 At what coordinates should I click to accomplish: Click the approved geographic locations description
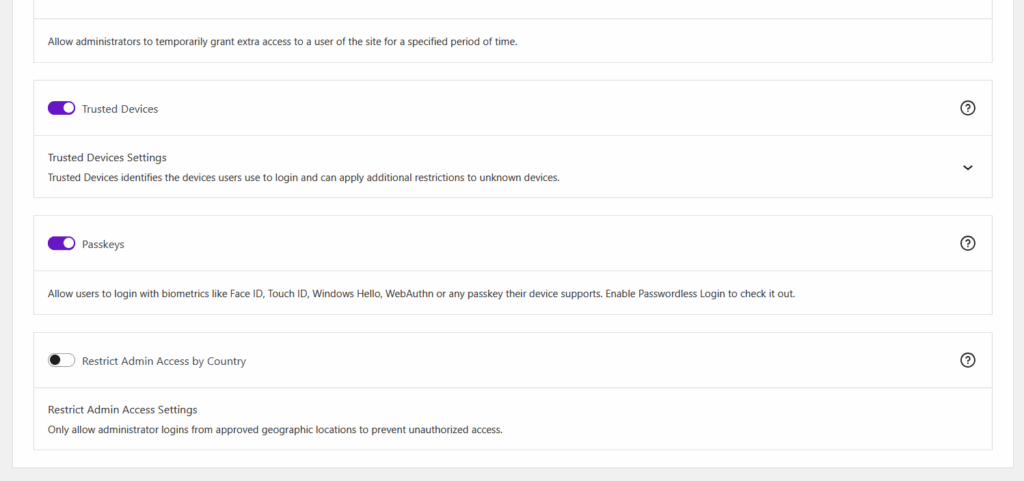275,429
